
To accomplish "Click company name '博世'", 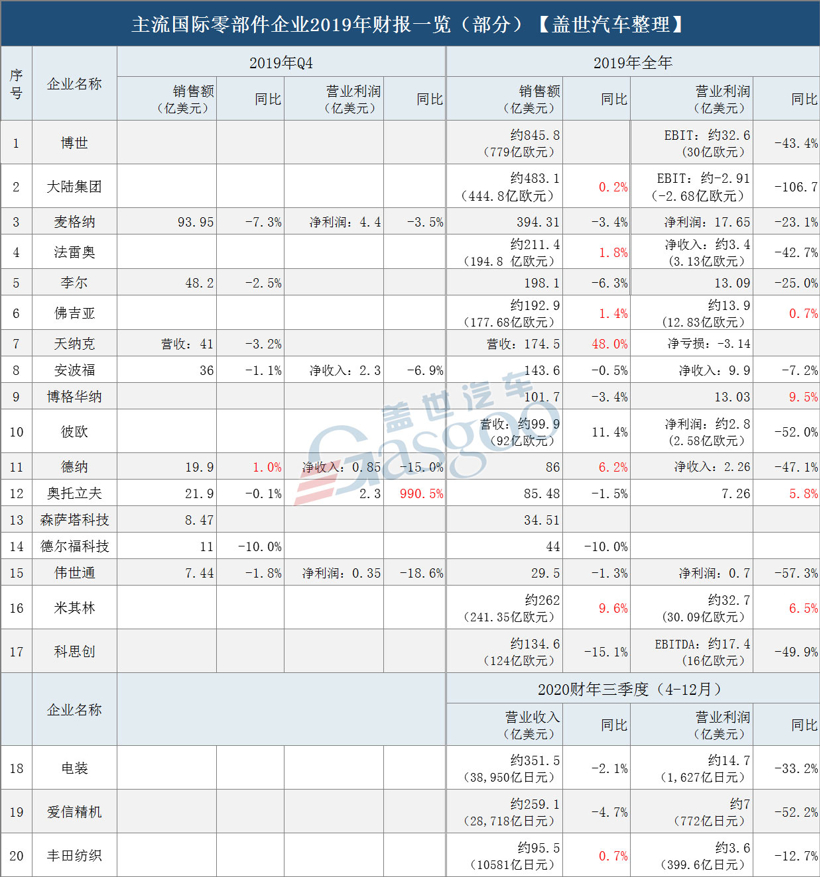I will pyautogui.click(x=74, y=143).
